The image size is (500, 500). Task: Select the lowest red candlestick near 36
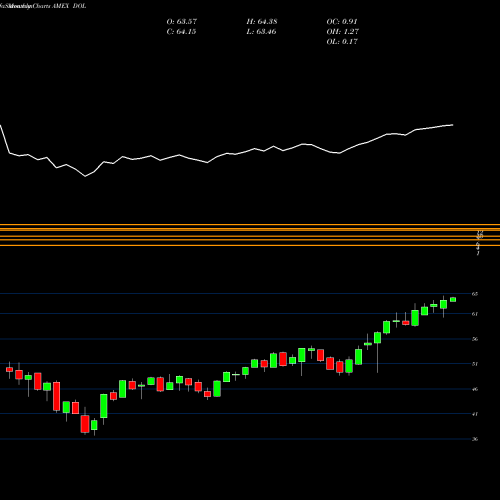pos(85,424)
